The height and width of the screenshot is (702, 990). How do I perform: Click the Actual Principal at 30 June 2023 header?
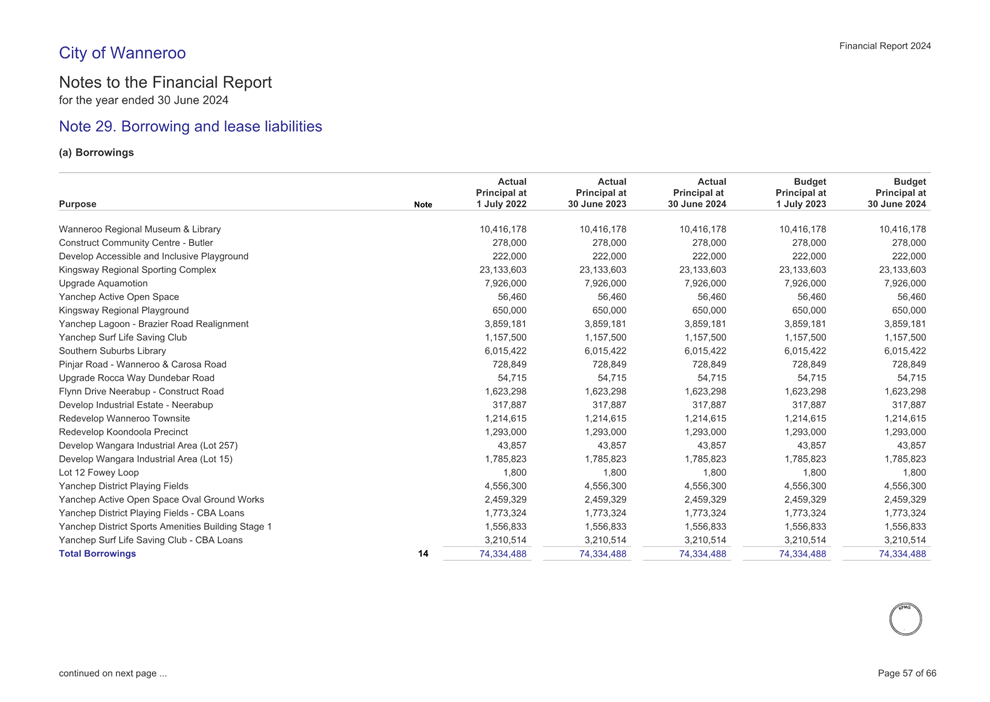(x=598, y=191)
